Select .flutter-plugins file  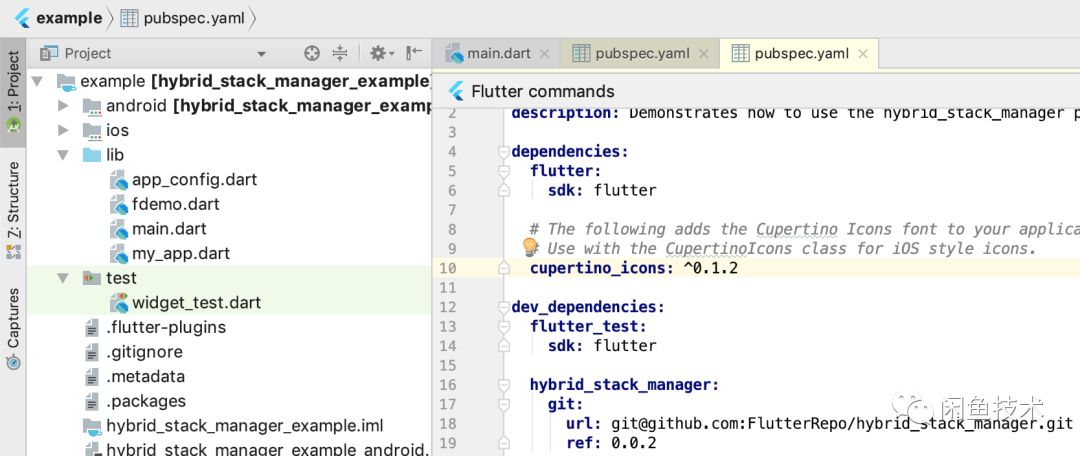(166, 327)
